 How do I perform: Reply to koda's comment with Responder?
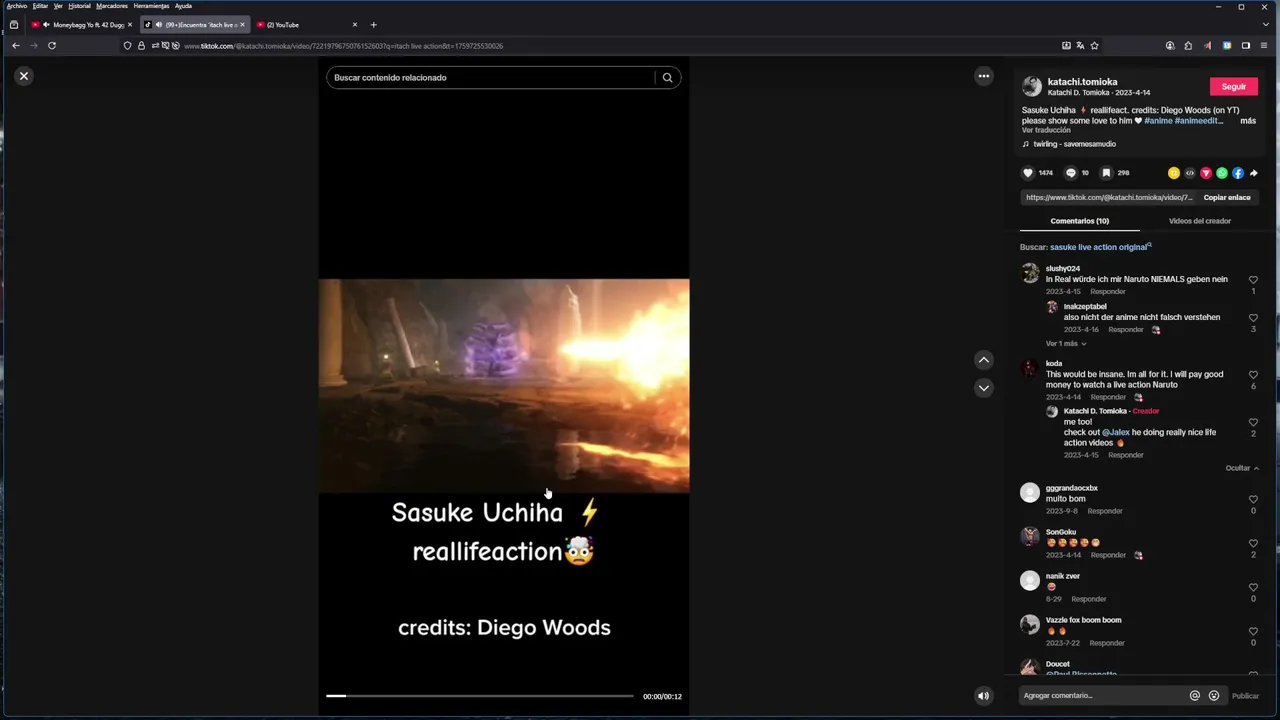1108,397
